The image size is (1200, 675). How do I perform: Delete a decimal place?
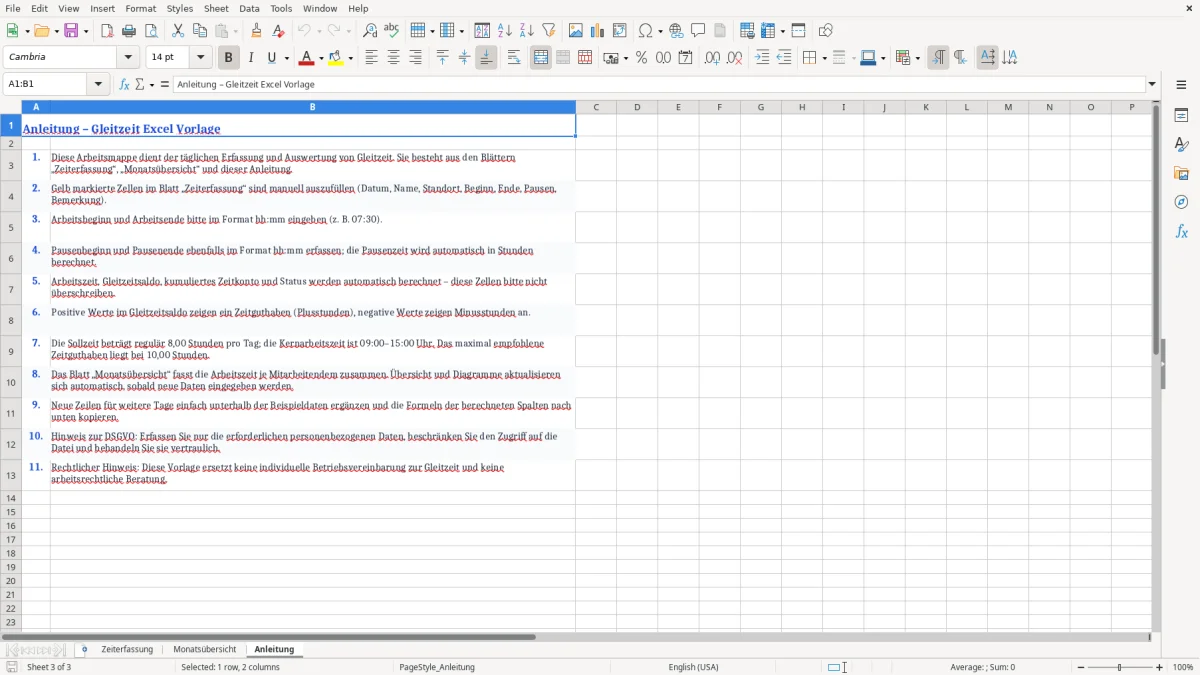point(734,58)
